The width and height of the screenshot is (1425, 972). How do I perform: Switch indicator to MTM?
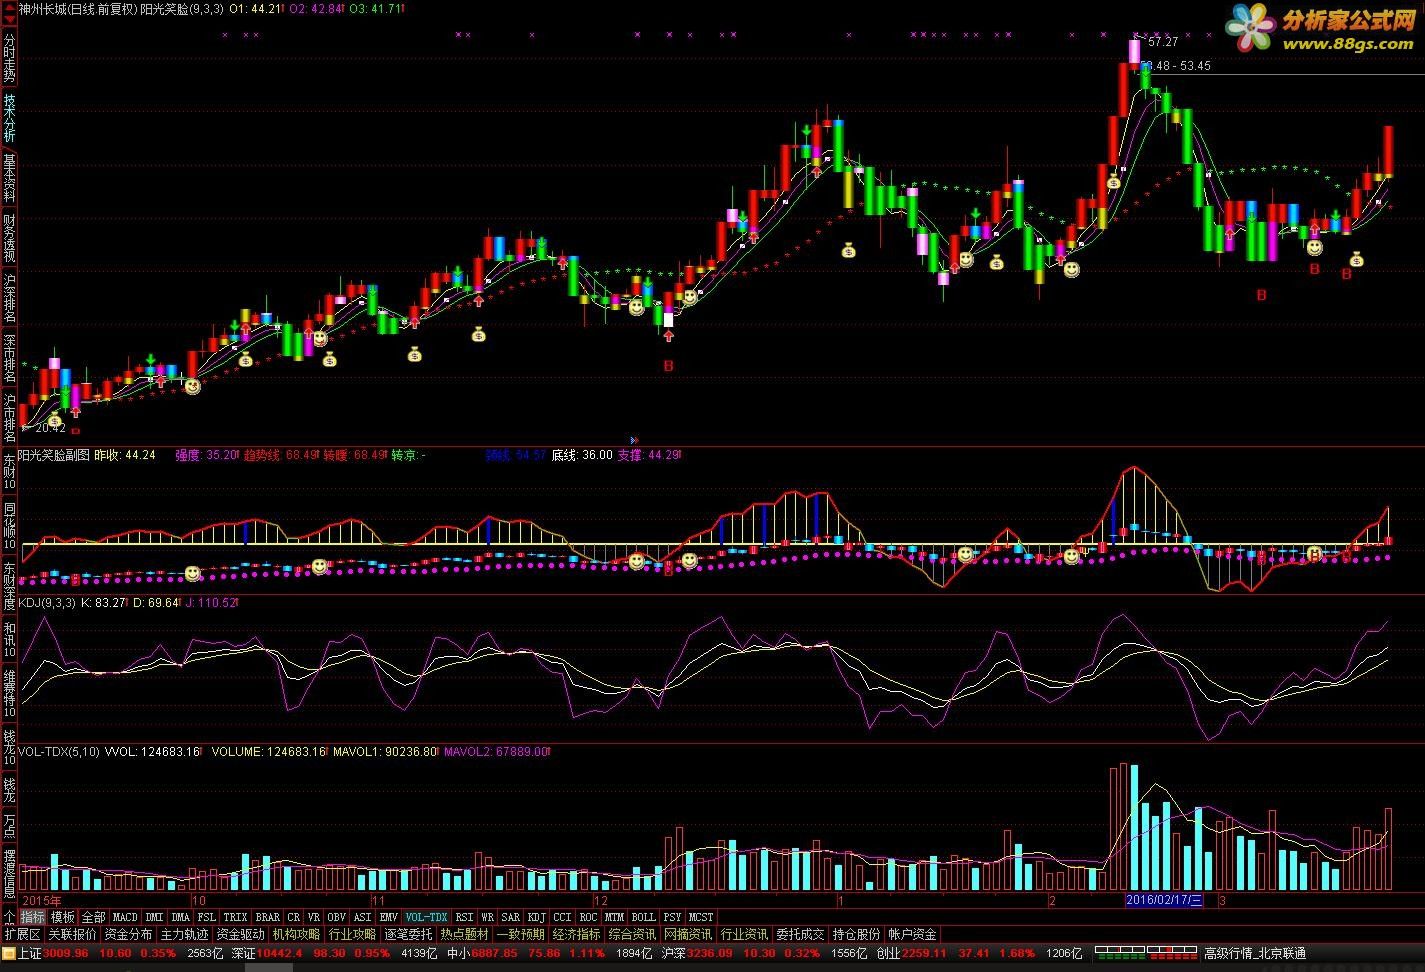(x=614, y=917)
